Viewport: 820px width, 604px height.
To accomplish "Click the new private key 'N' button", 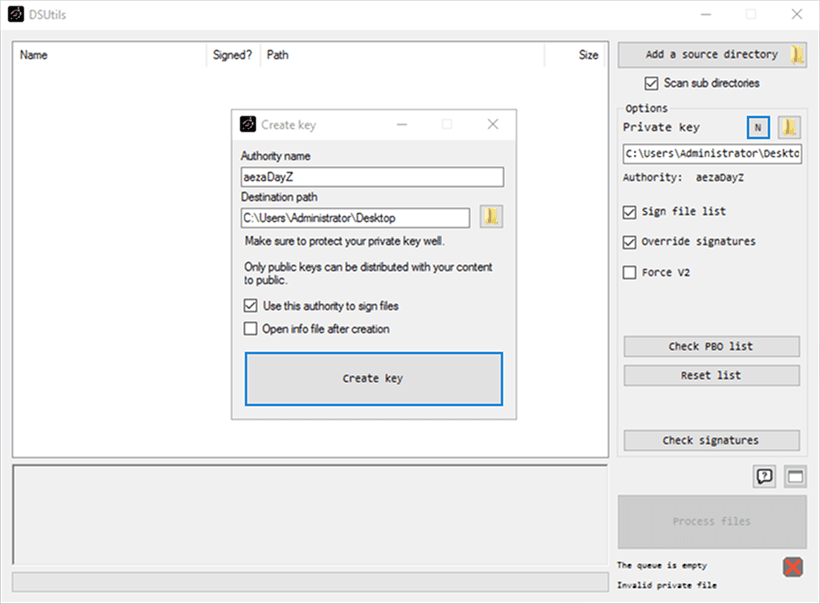I will pyautogui.click(x=758, y=127).
